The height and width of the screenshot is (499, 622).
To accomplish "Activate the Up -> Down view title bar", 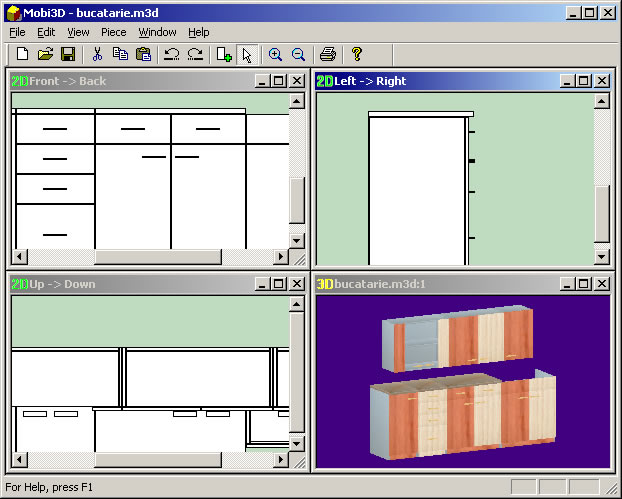I will click(x=158, y=284).
